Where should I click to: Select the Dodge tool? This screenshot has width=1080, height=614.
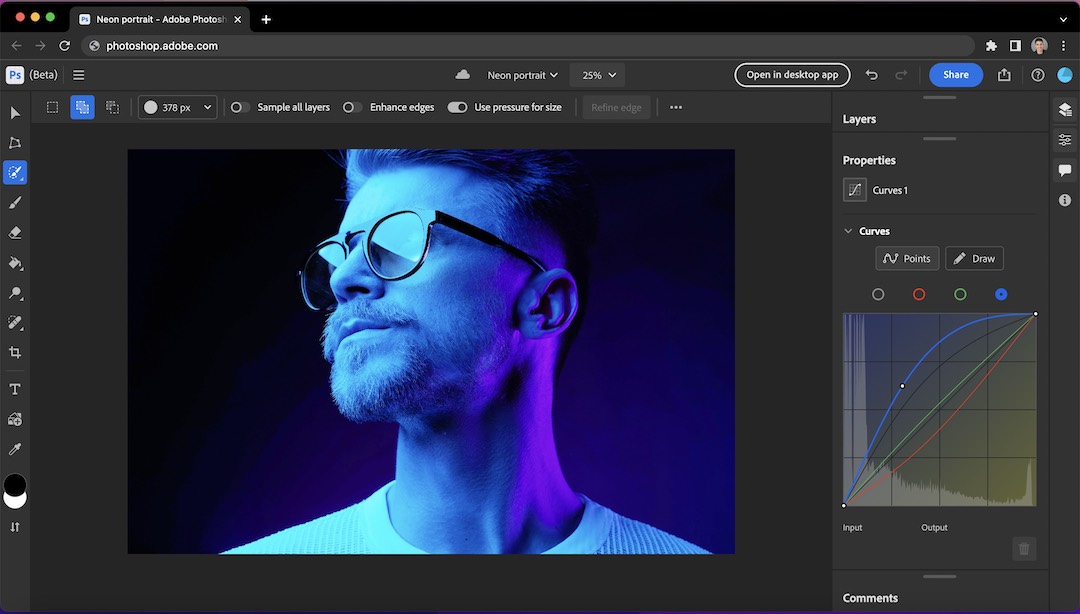pyautogui.click(x=15, y=293)
